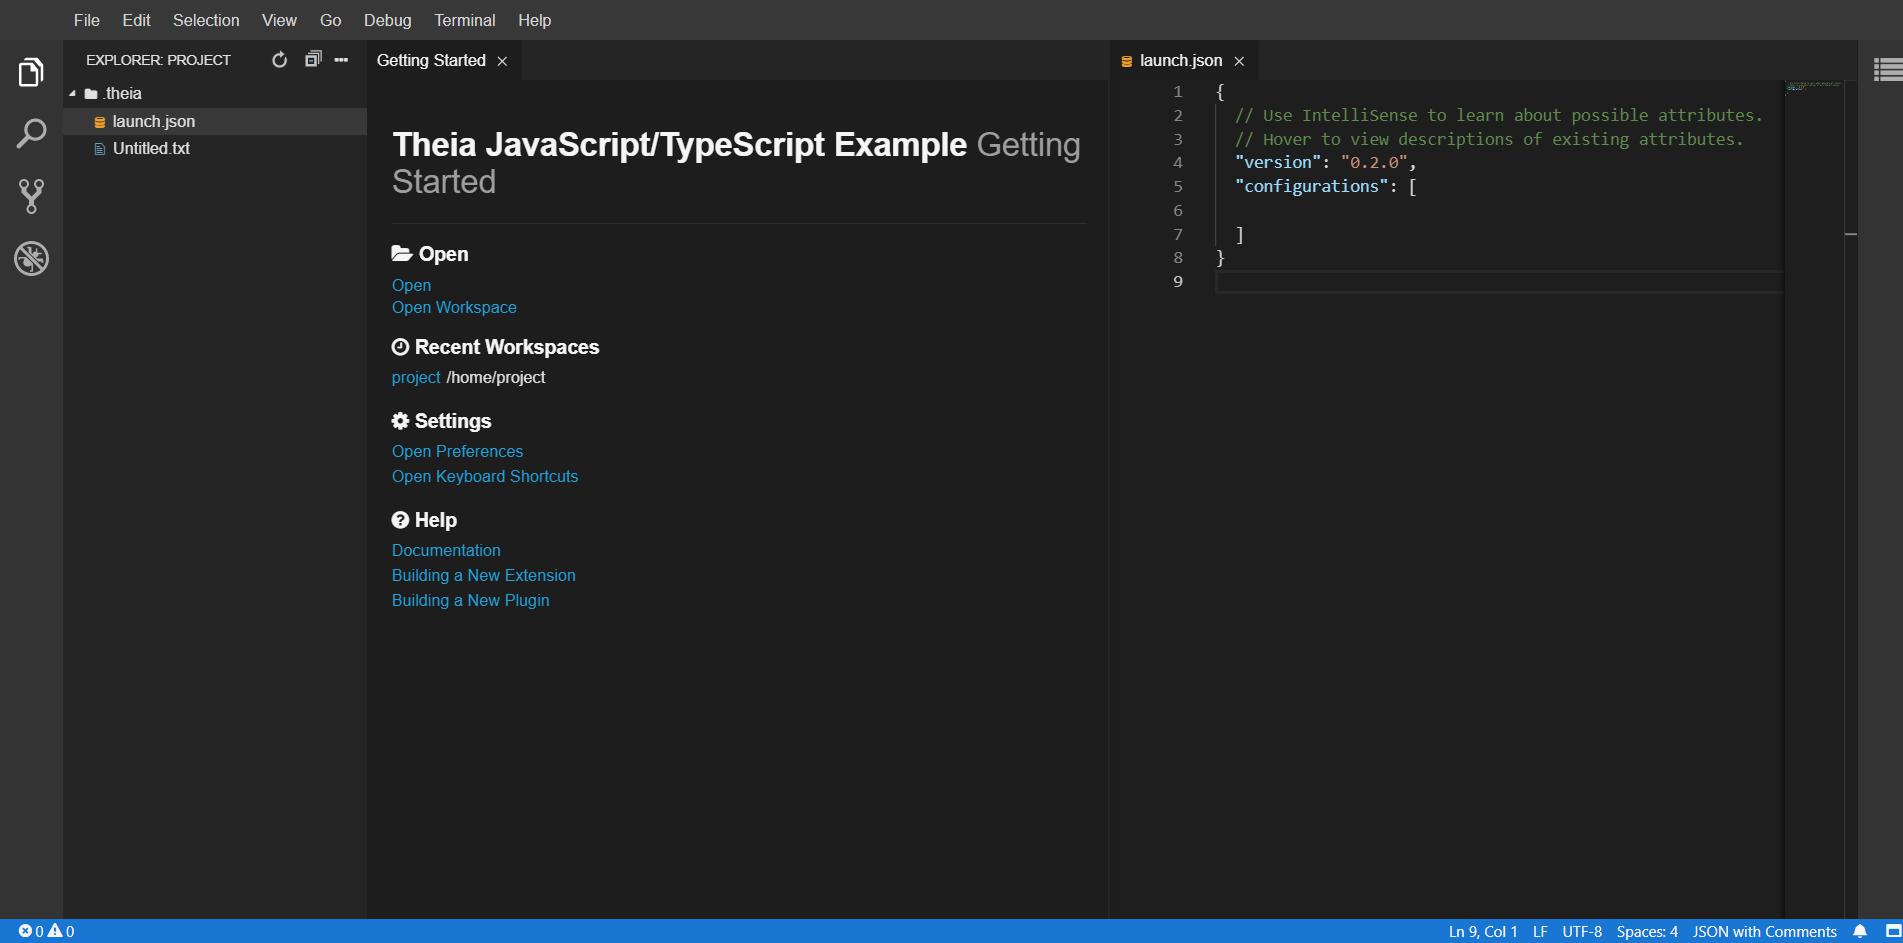Open the Terminal menu

[x=464, y=20]
